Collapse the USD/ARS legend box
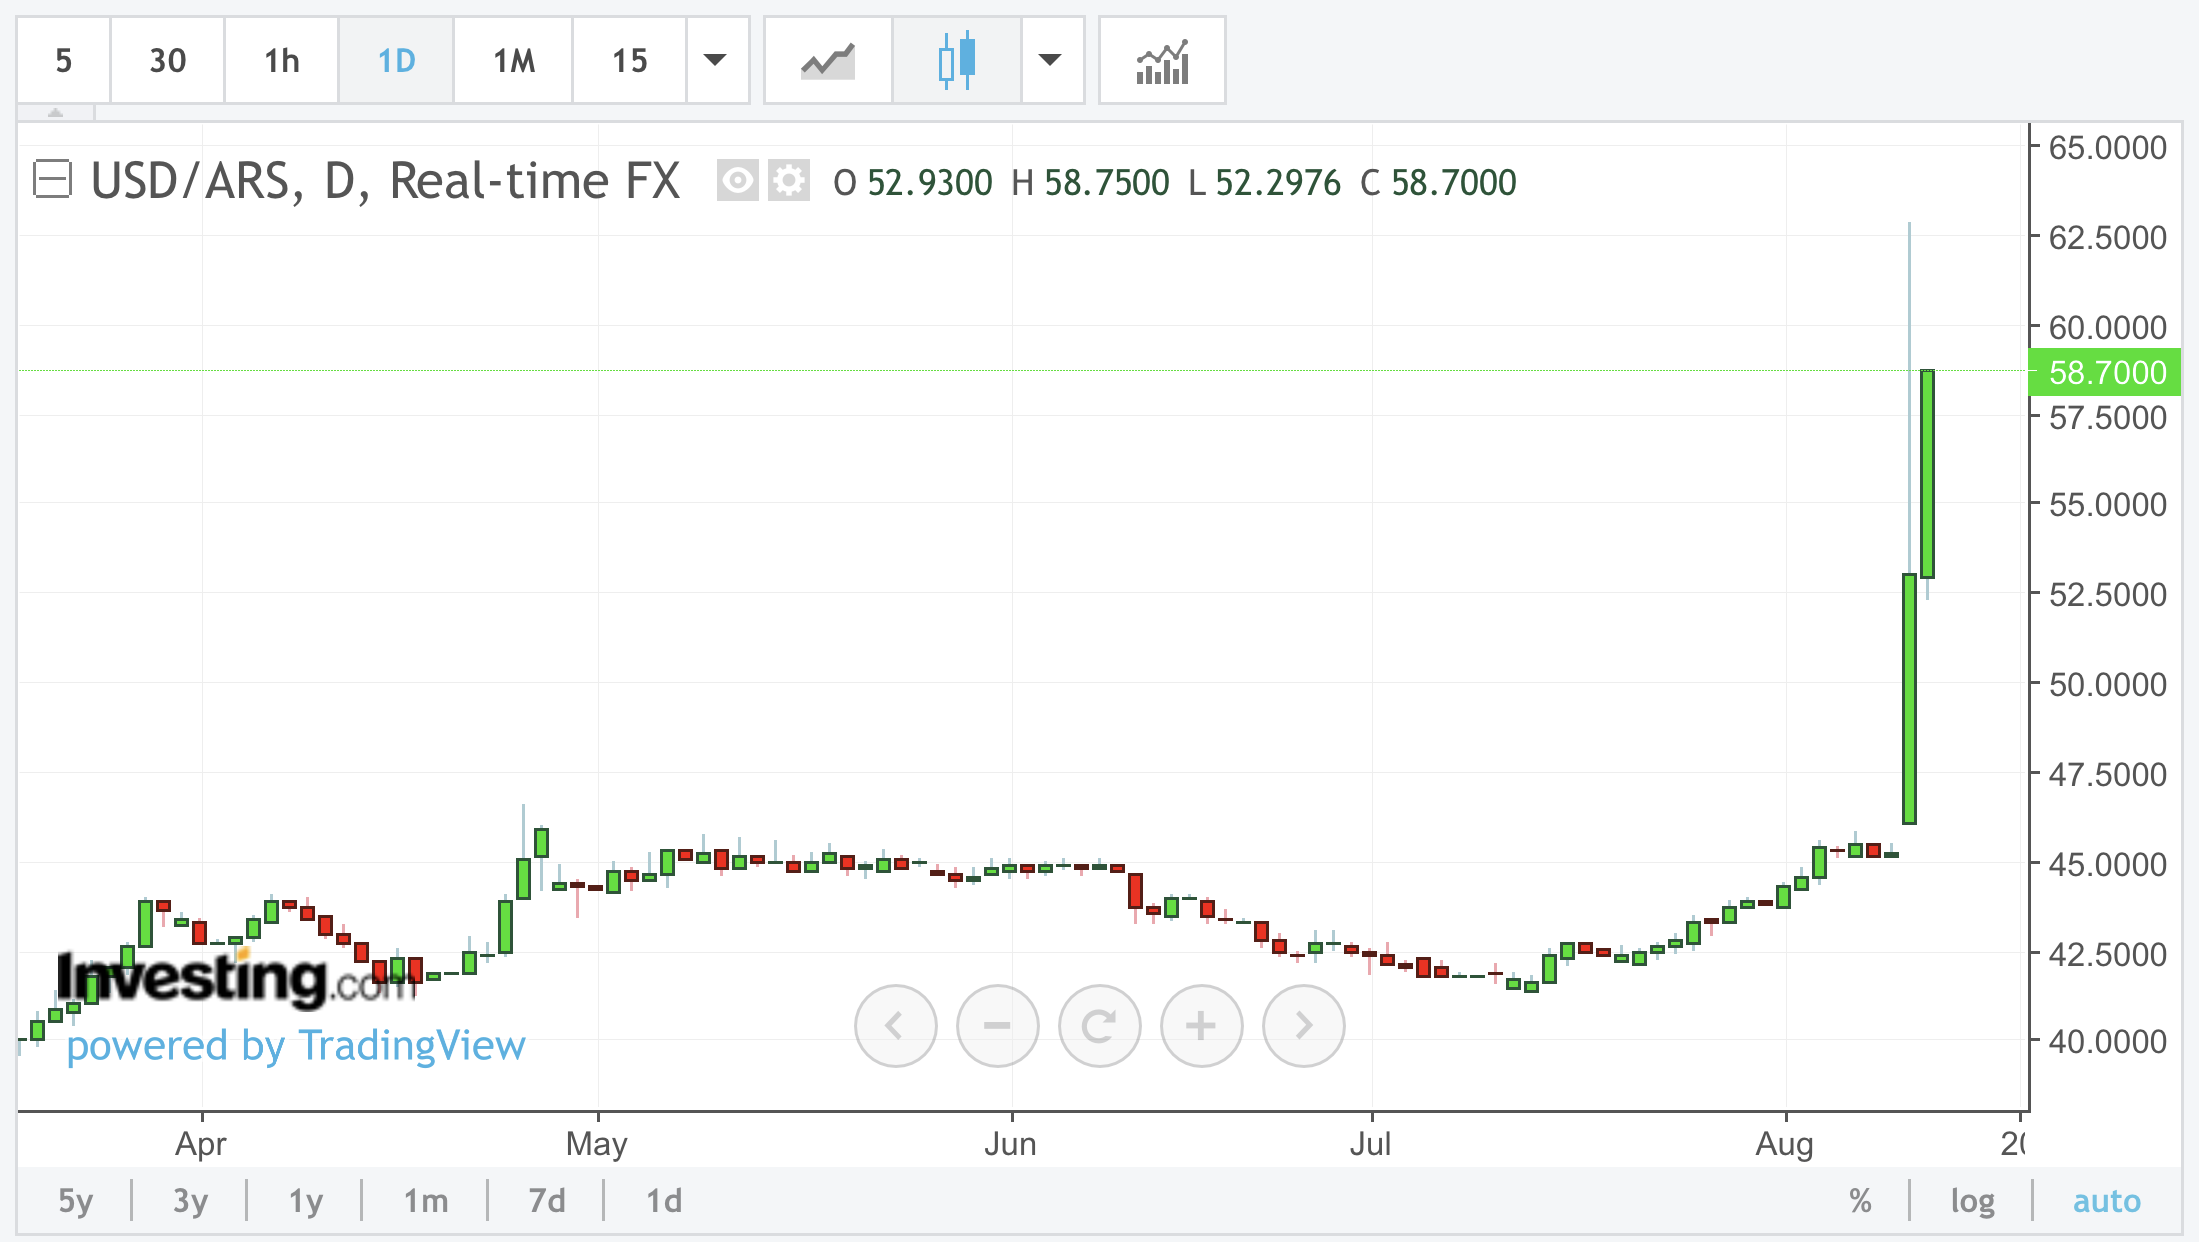2208x1242 pixels. [52, 181]
